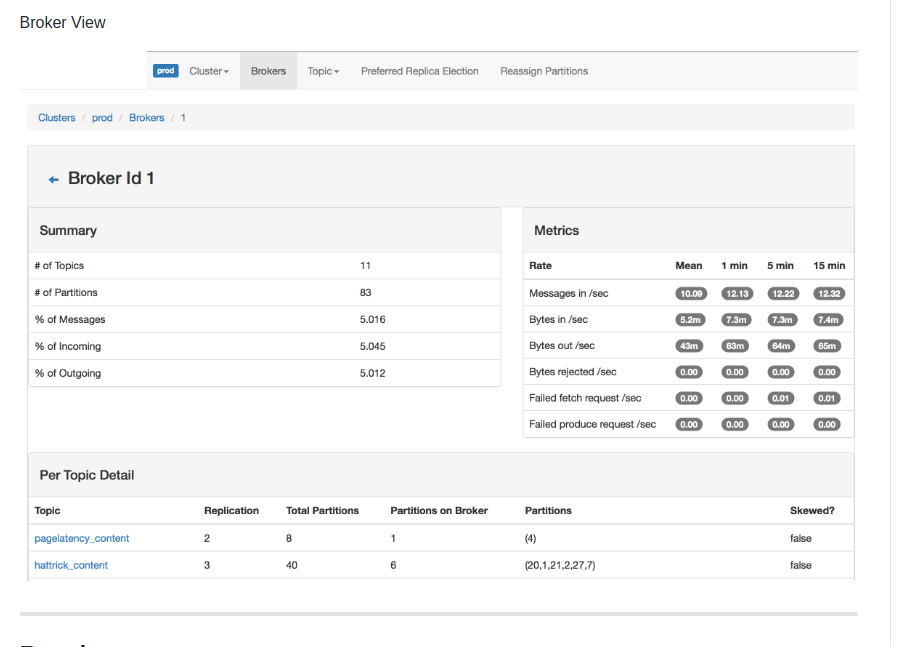
Task: Click the Broker View page title
Action: tap(63, 22)
